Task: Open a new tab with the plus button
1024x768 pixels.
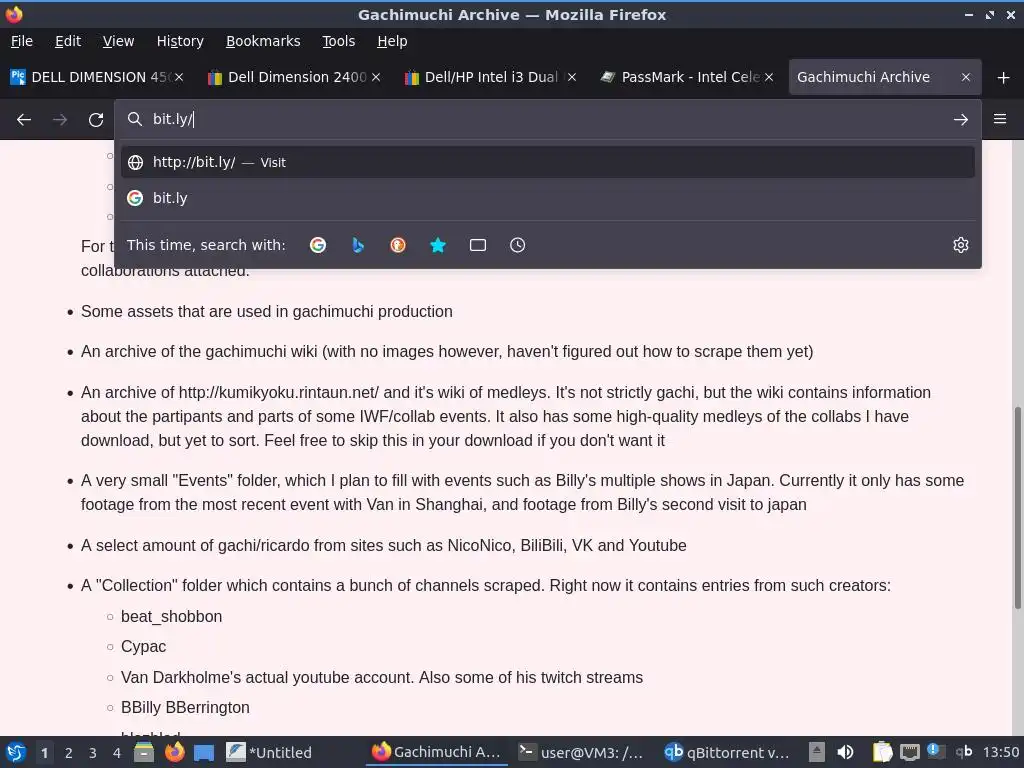Action: pos(1004,78)
